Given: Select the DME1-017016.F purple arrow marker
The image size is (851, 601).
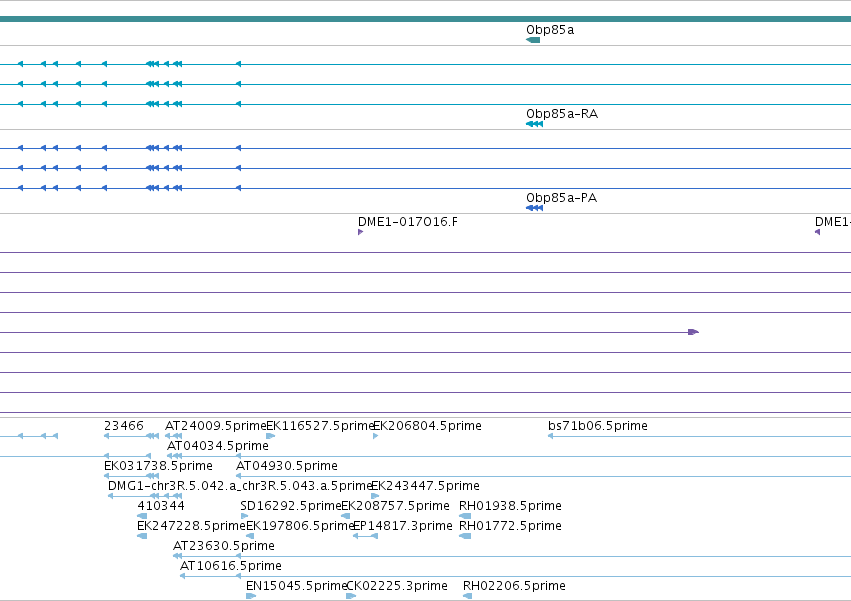Looking at the screenshot, I should pos(360,232).
